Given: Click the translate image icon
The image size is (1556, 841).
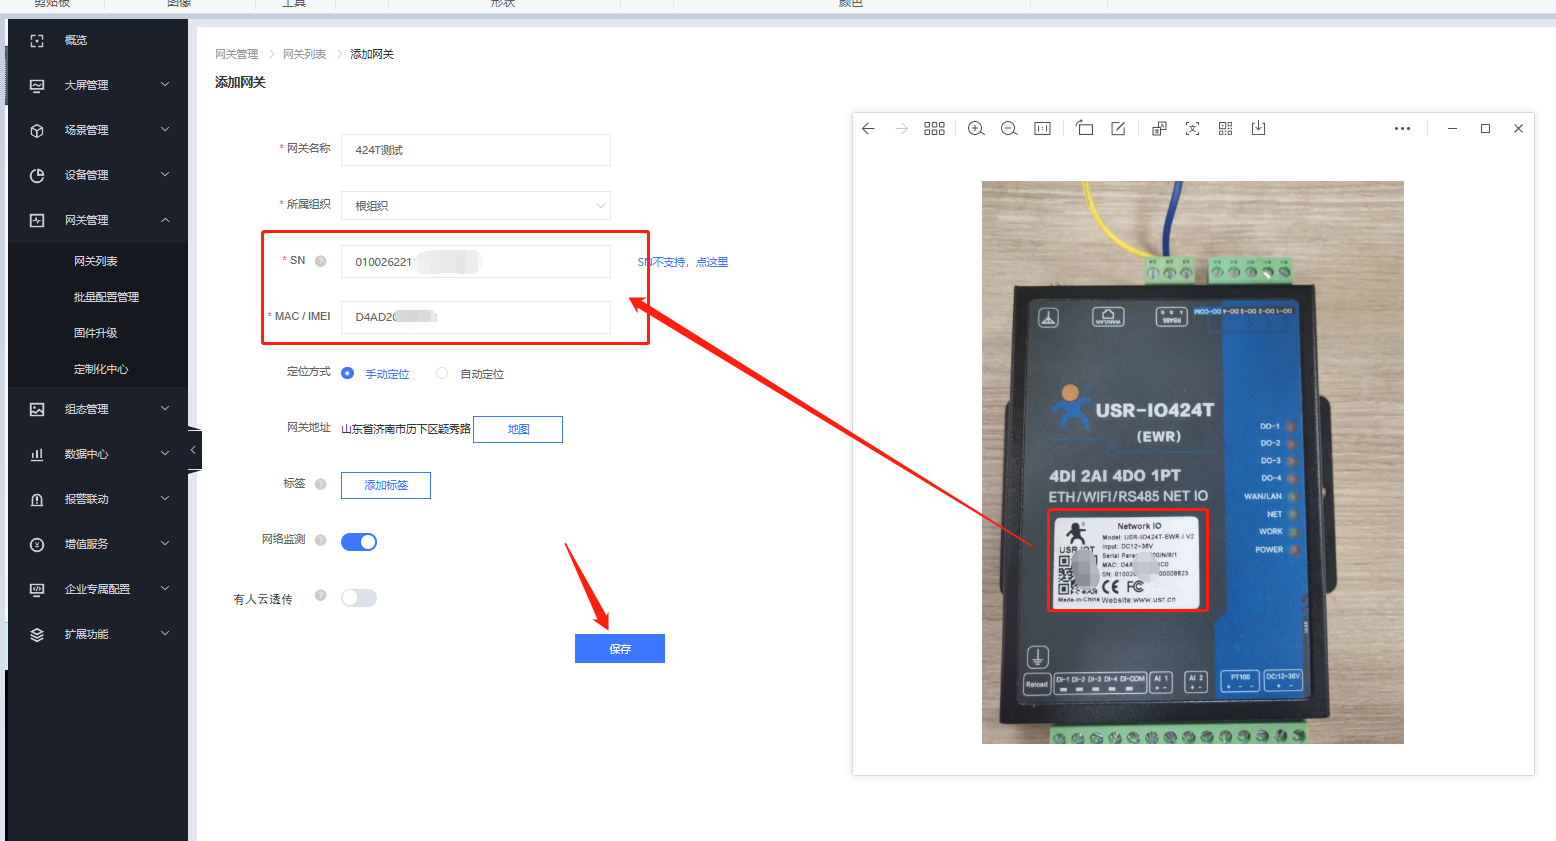Looking at the screenshot, I should [1159, 129].
